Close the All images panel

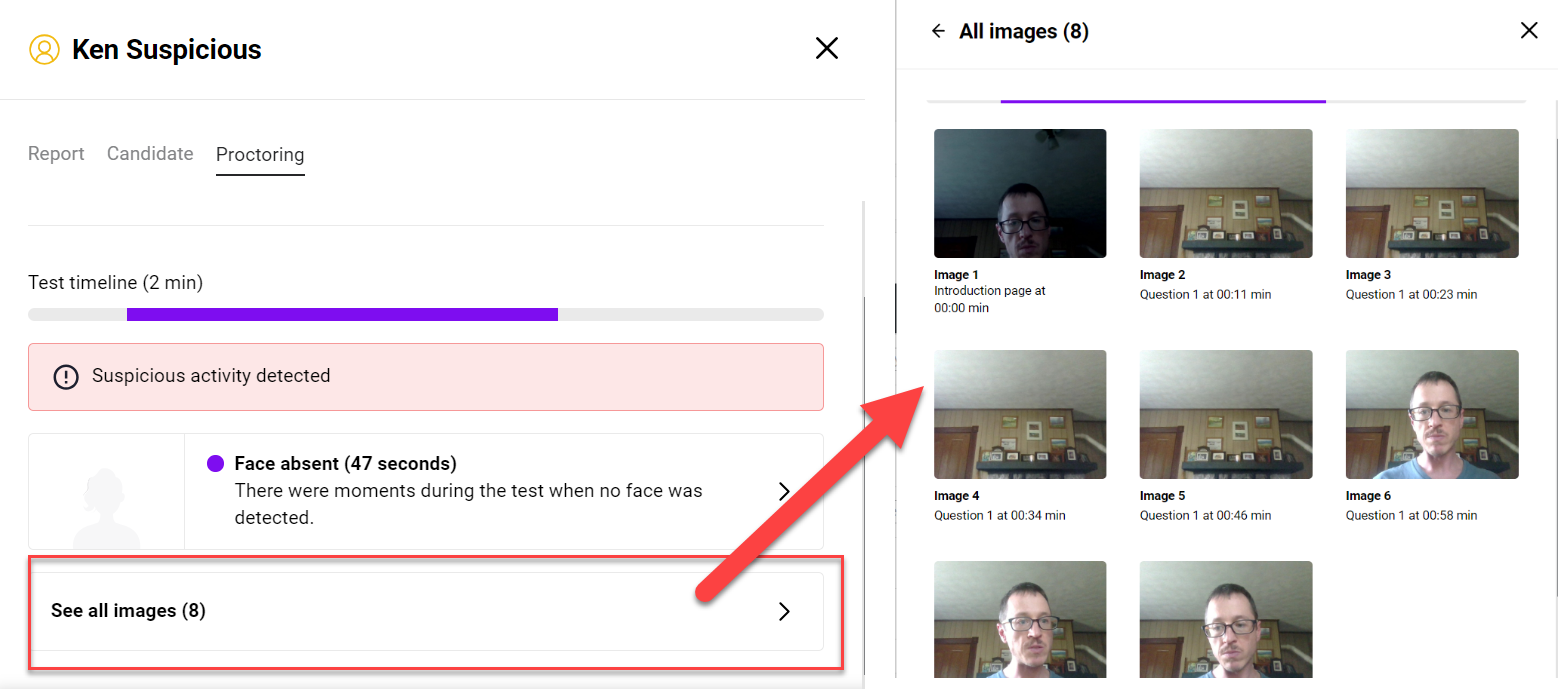[x=1528, y=31]
